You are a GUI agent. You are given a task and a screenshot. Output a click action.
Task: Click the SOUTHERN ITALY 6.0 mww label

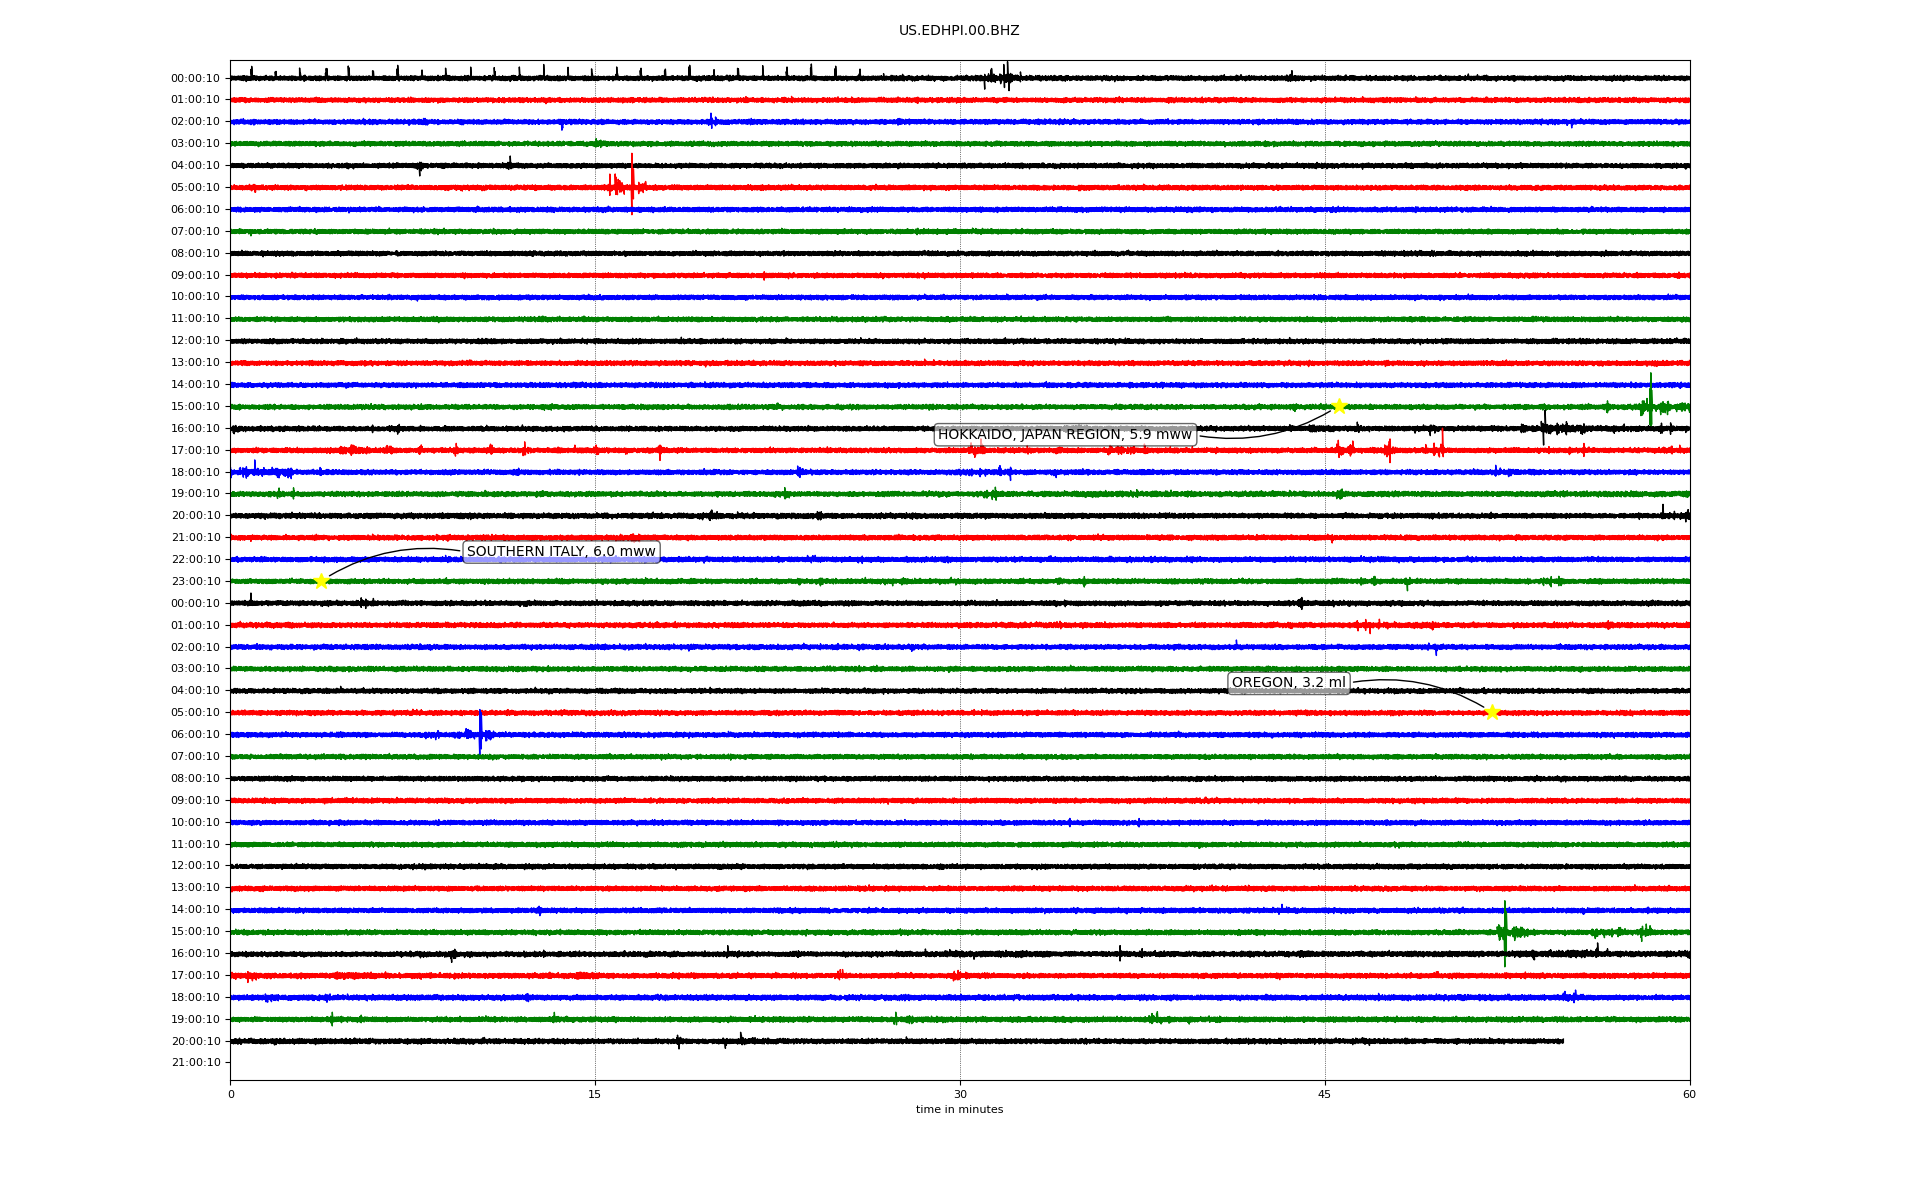561,551
